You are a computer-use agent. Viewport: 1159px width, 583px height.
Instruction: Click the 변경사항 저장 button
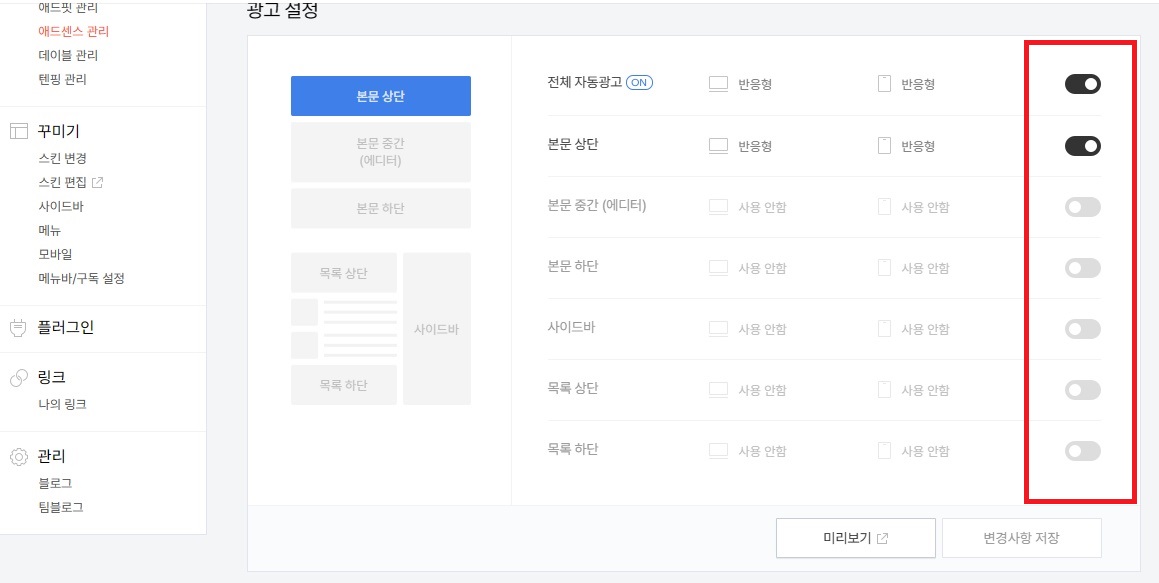(1022, 538)
